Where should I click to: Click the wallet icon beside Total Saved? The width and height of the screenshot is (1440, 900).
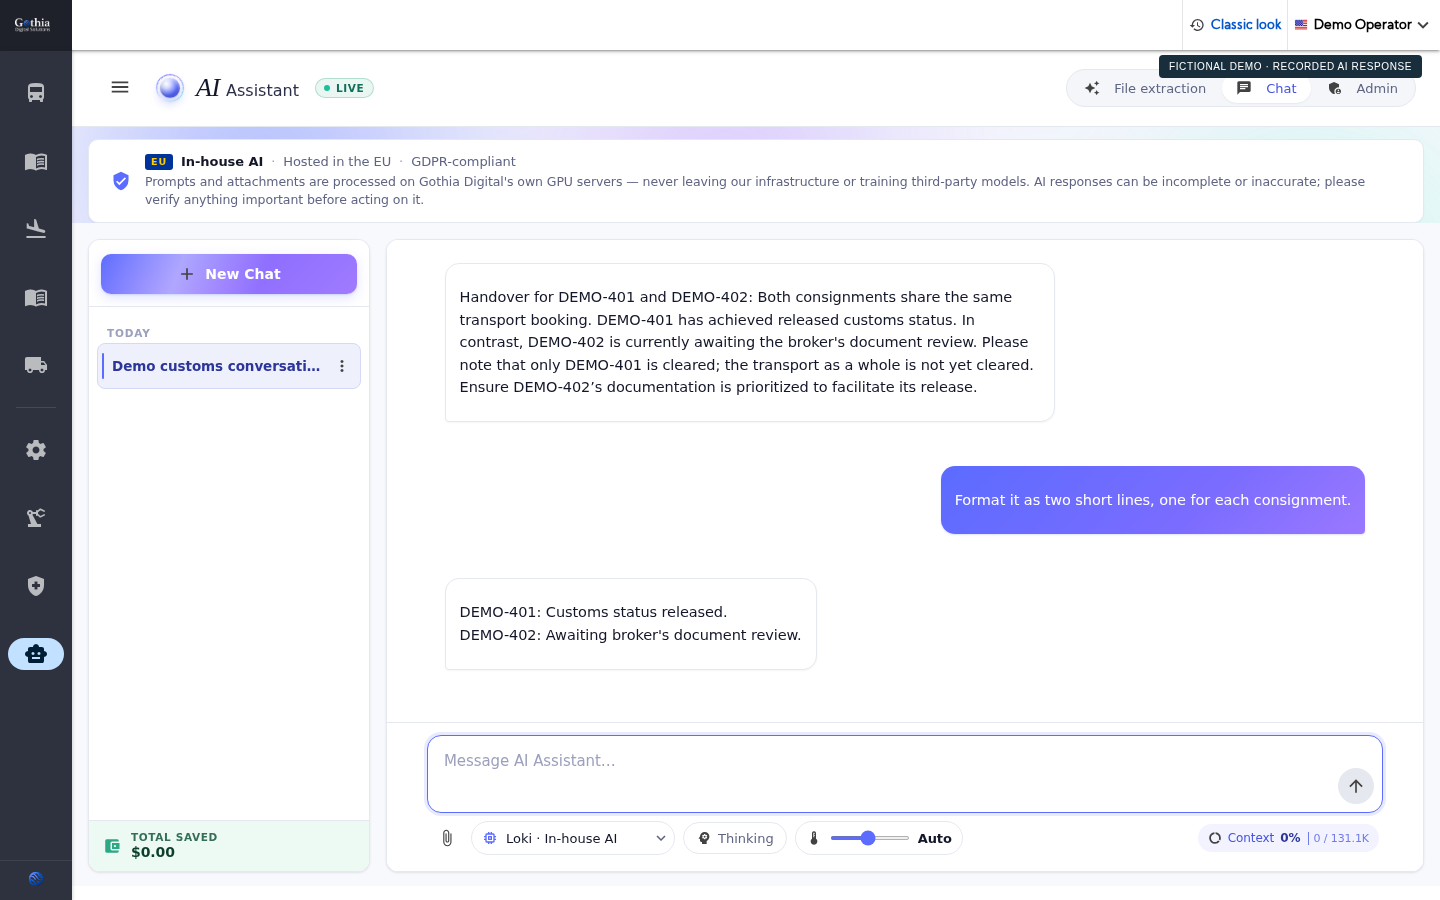click(x=113, y=846)
